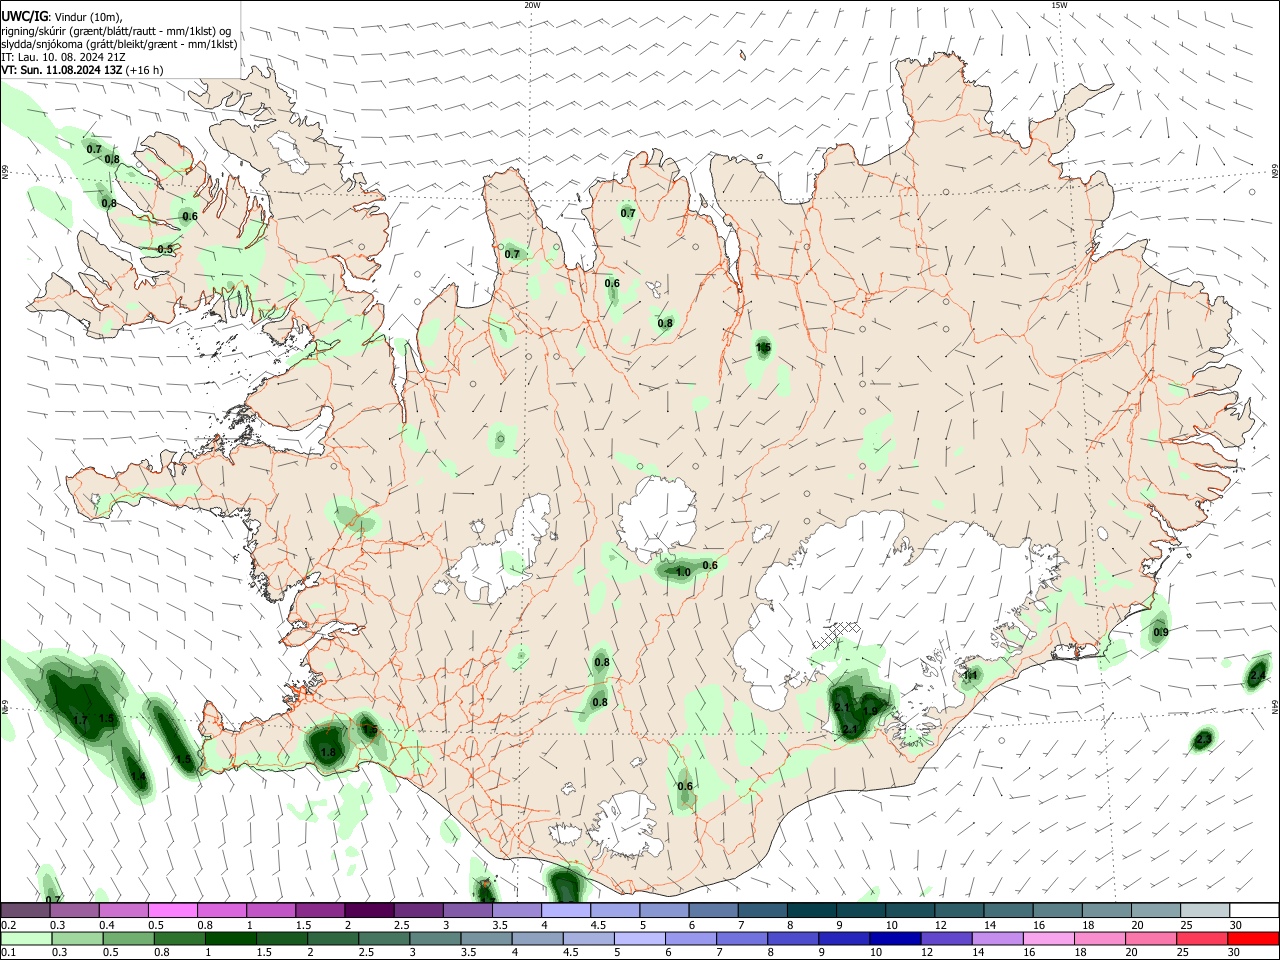Select the dark teal swatch labeled 8
Image resolution: width=1280 pixels, height=960 pixels.
[x=811, y=910]
